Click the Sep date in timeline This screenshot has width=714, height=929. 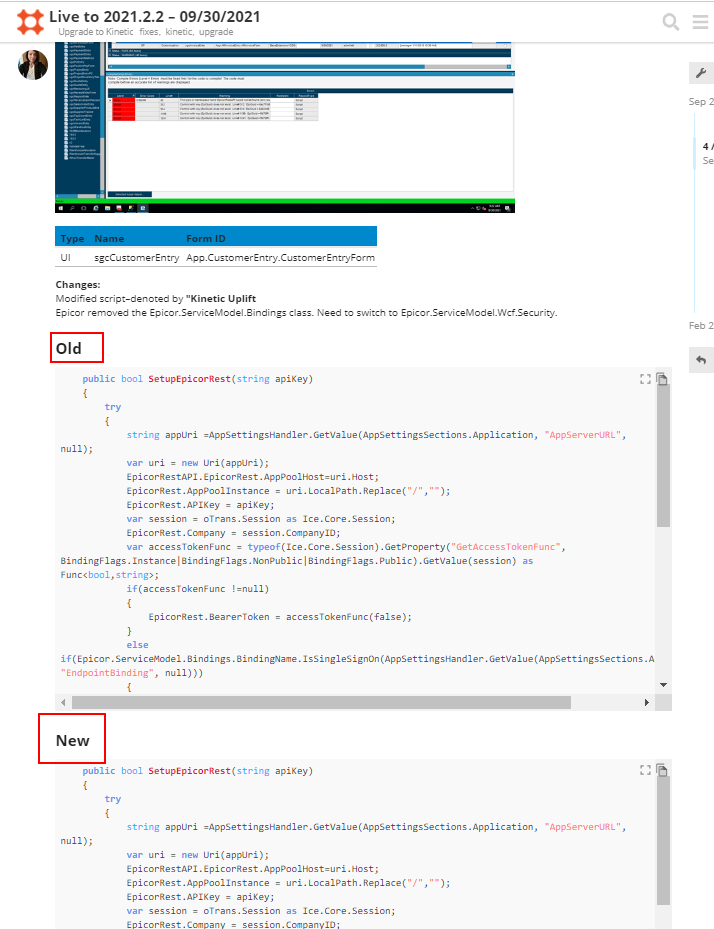701,102
